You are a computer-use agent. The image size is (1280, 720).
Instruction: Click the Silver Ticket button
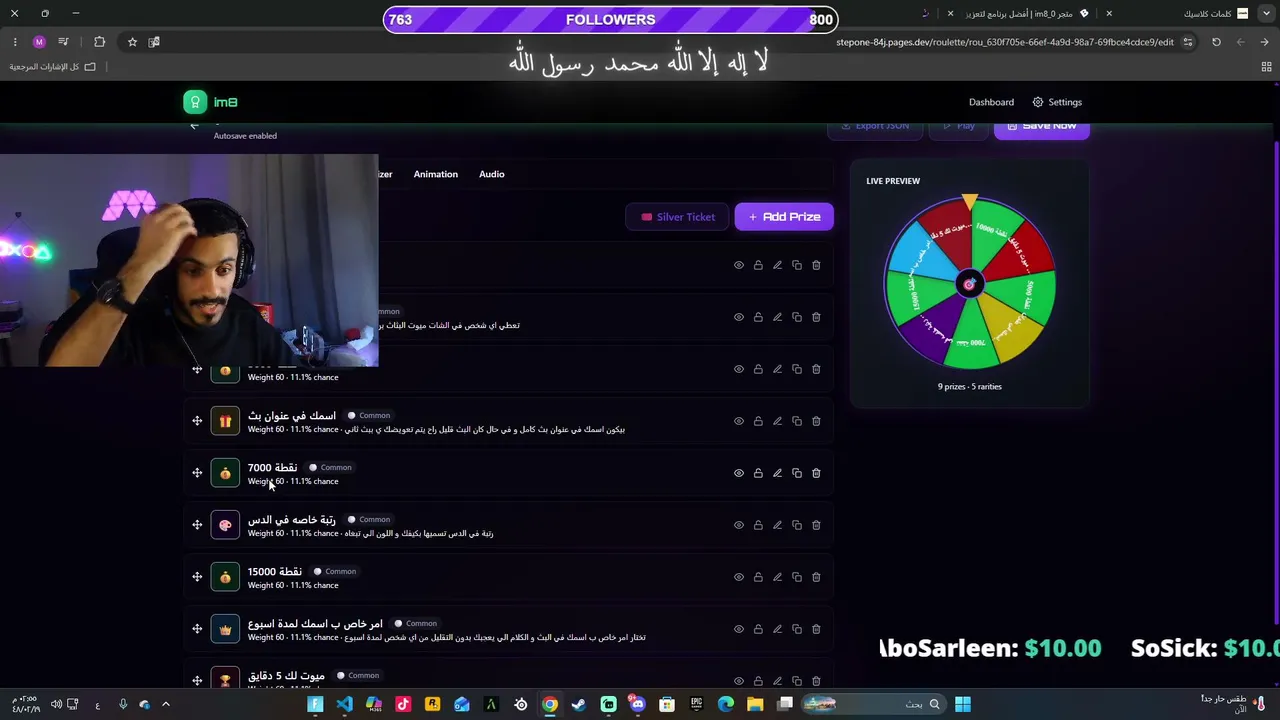point(678,217)
